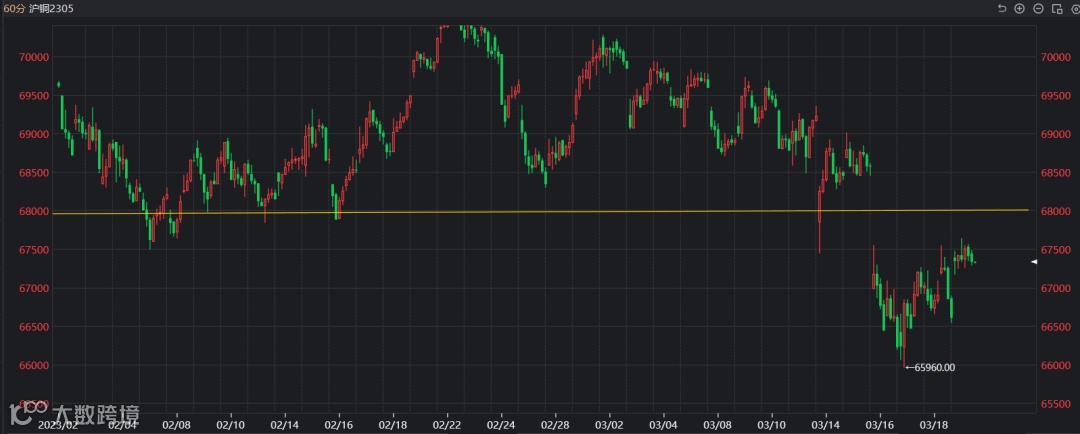Click the 02/10 date label

pyautogui.click(x=231, y=425)
